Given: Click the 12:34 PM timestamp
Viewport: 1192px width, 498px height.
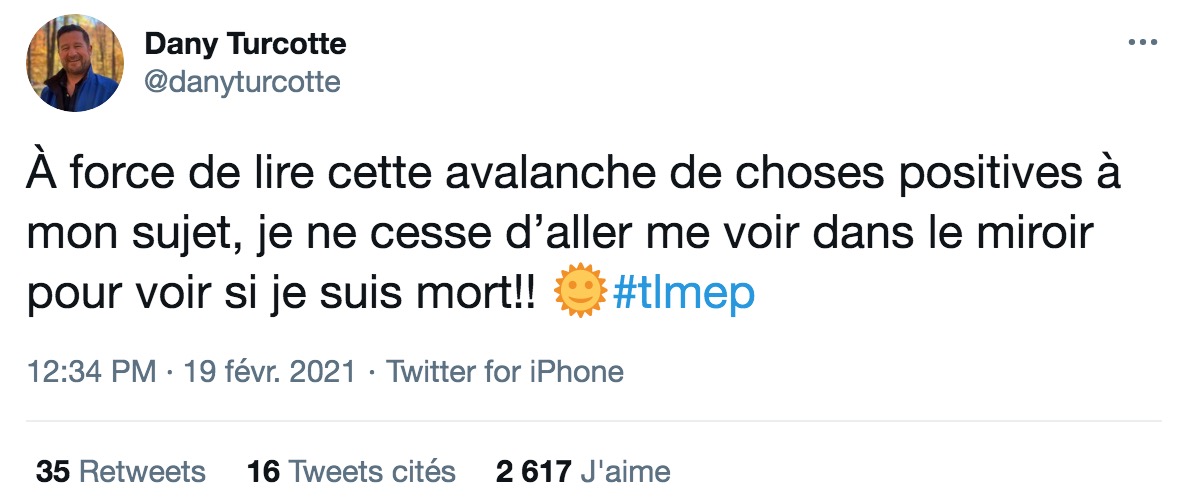Looking at the screenshot, I should pos(91,373).
